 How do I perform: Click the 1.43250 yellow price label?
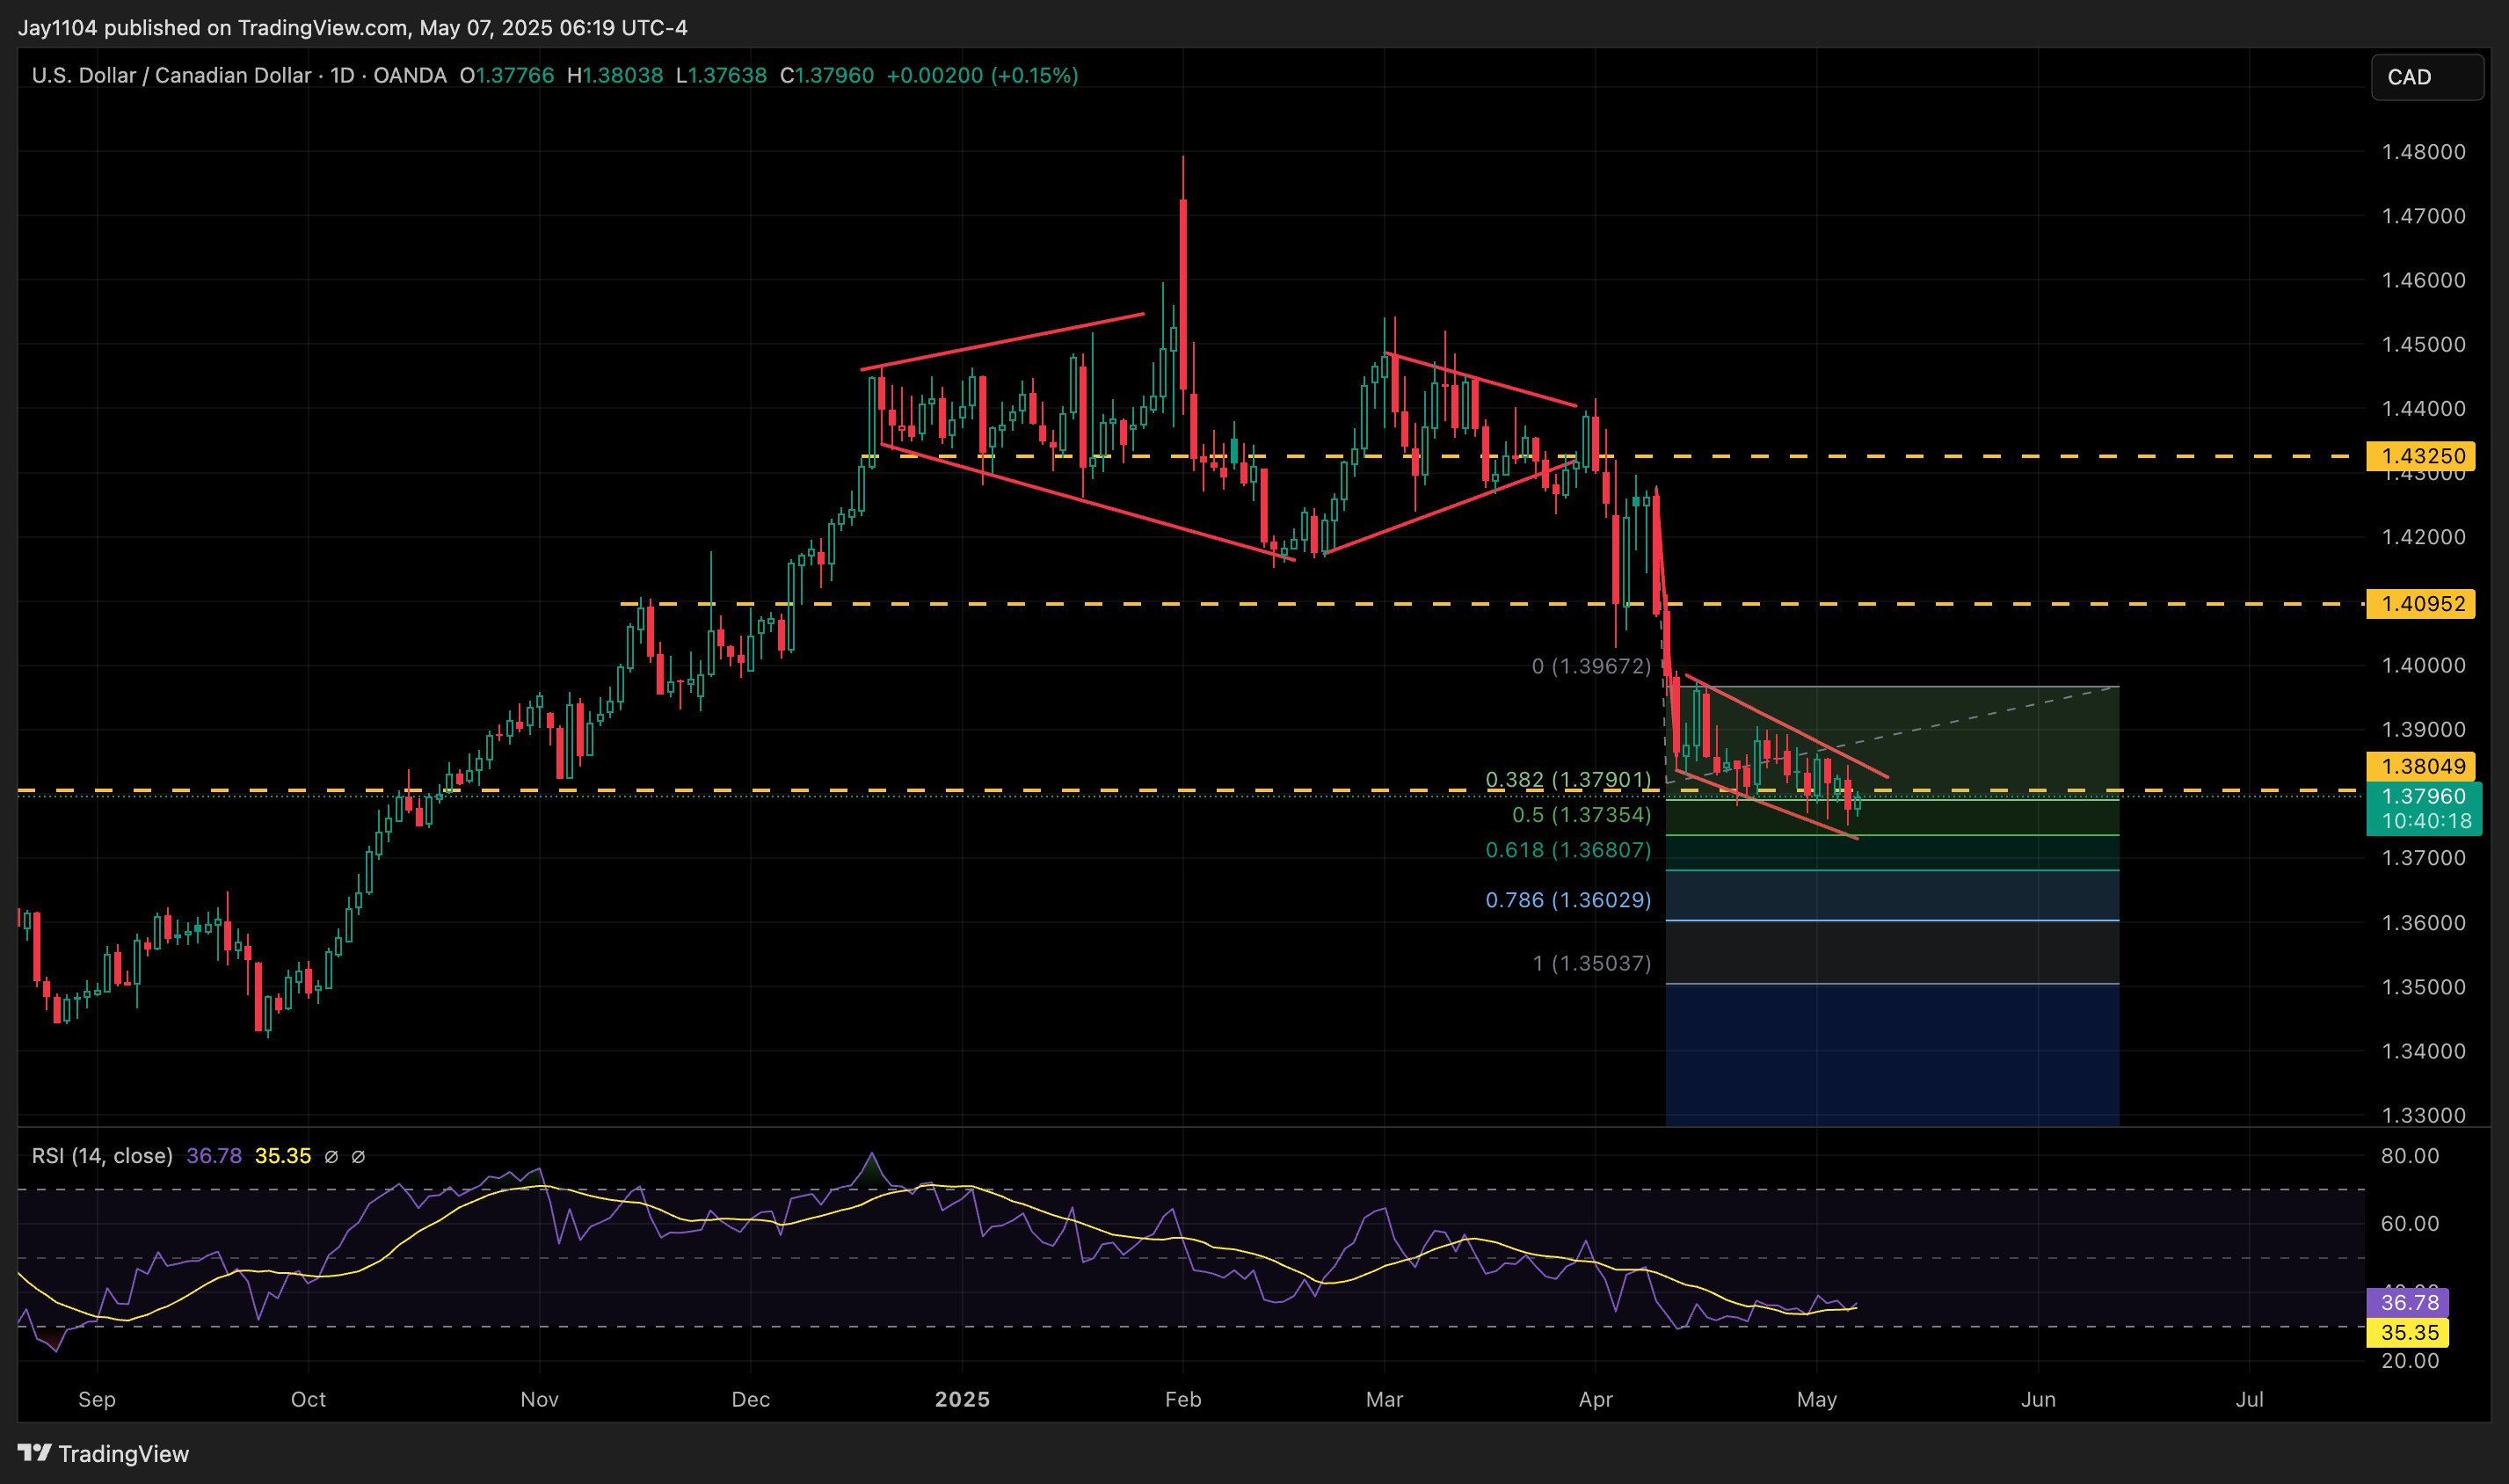pos(2420,456)
